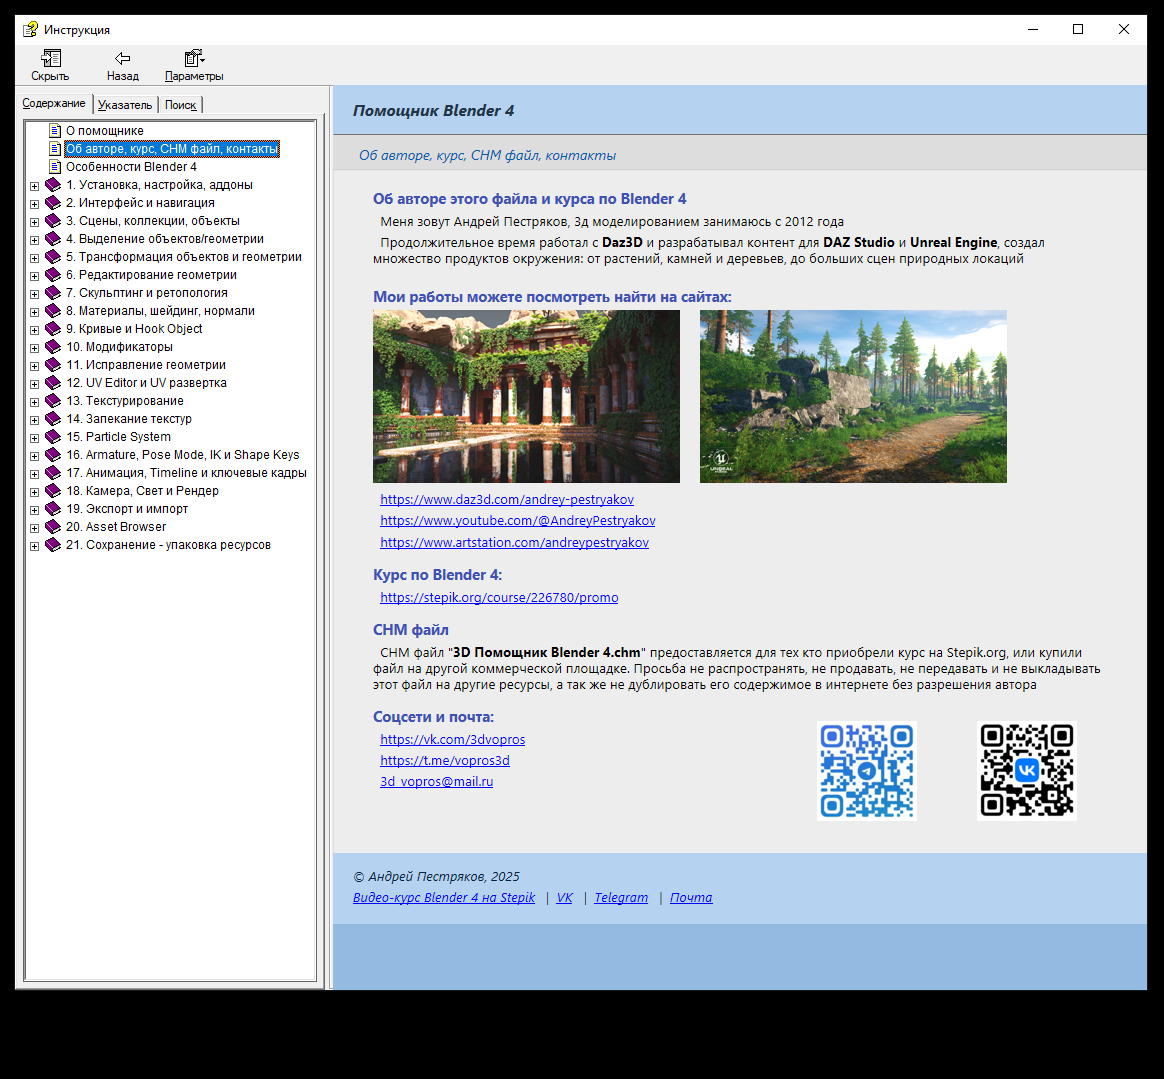The width and height of the screenshot is (1164, 1079).
Task: Expand the '1. Установка, настройка, аддоны' node
Action: pyautogui.click(x=34, y=186)
